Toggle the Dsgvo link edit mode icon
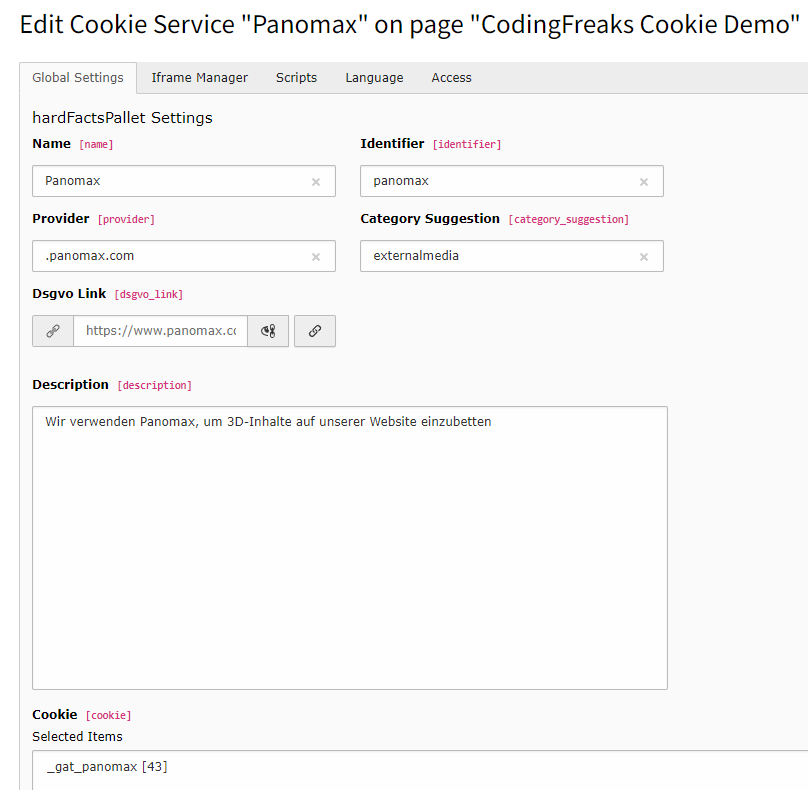Screen dimensions: 808x790 pos(268,331)
